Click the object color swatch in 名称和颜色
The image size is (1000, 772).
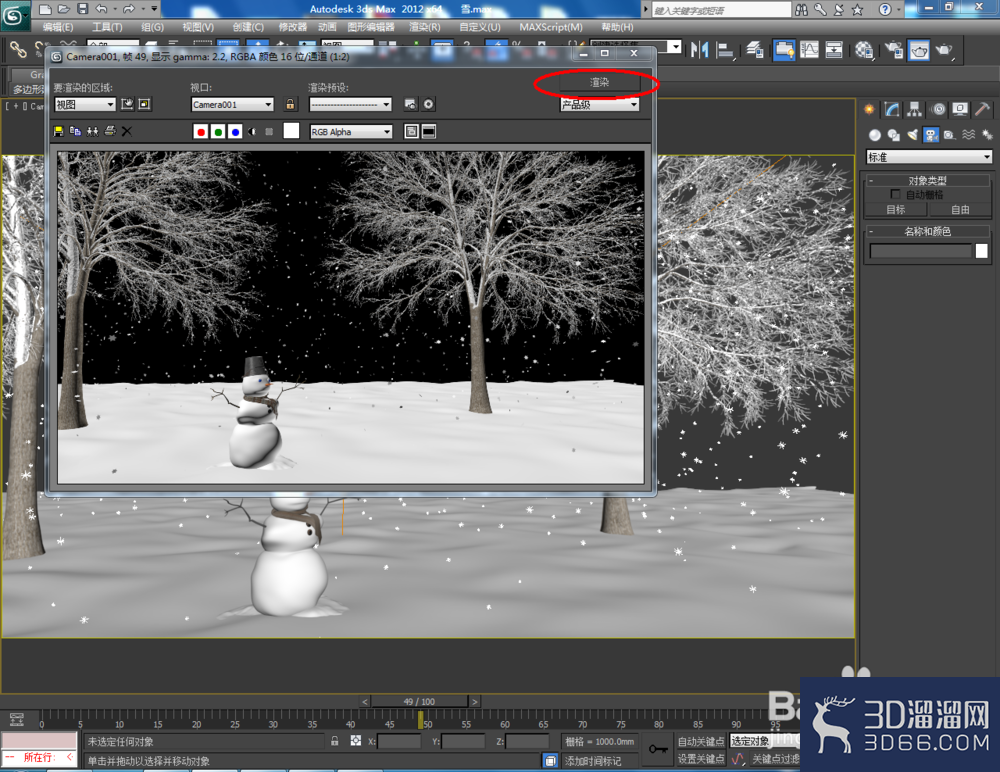coord(982,251)
